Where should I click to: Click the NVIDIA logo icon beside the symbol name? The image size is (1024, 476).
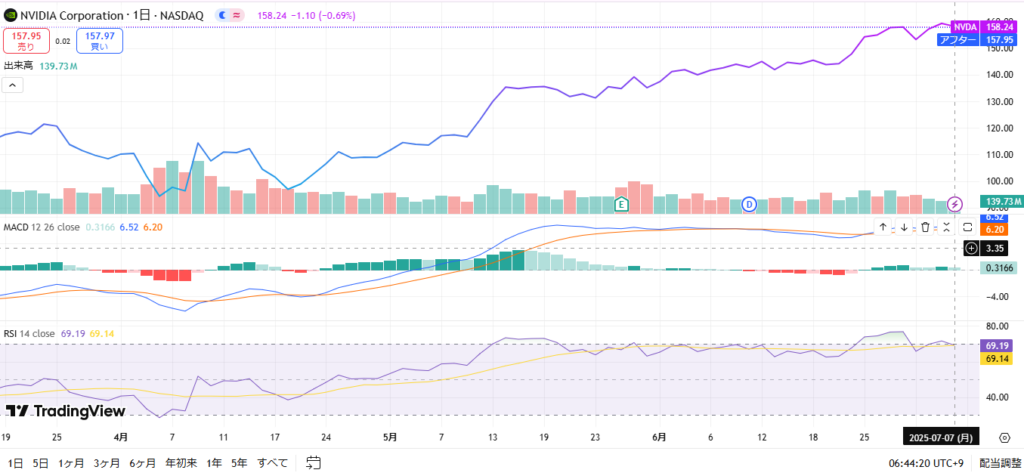[10, 14]
